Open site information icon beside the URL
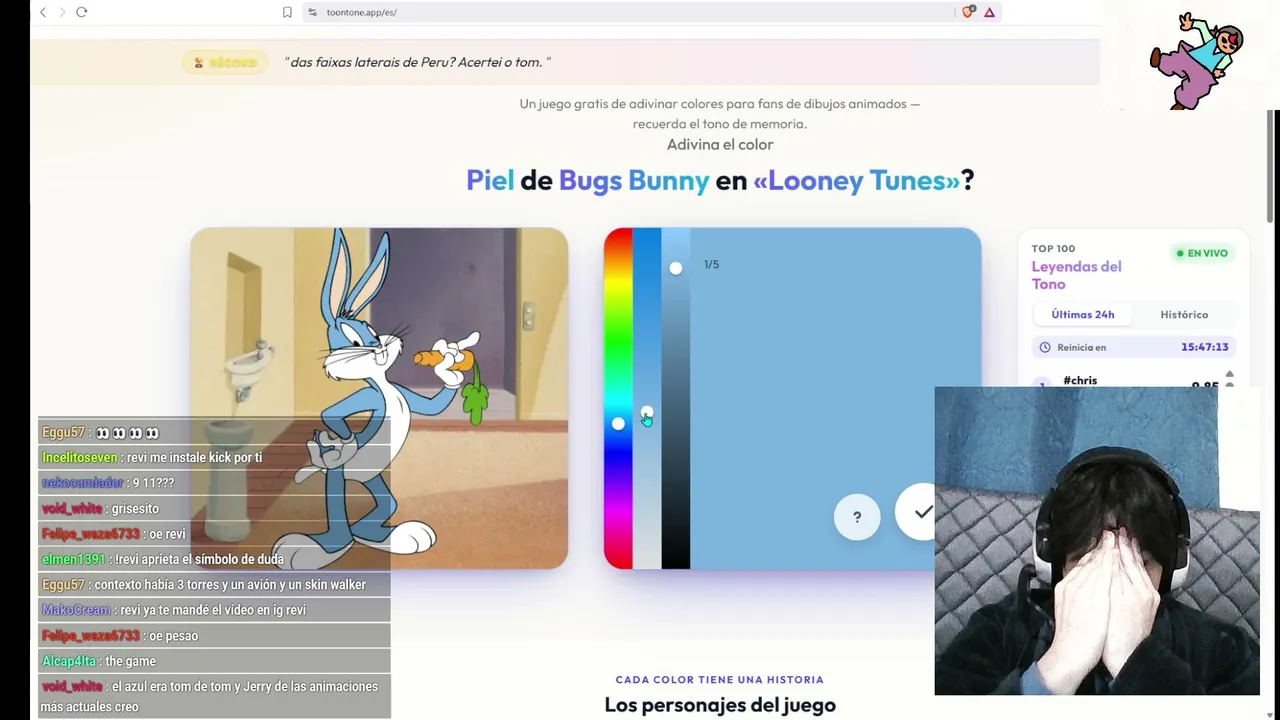 312,12
